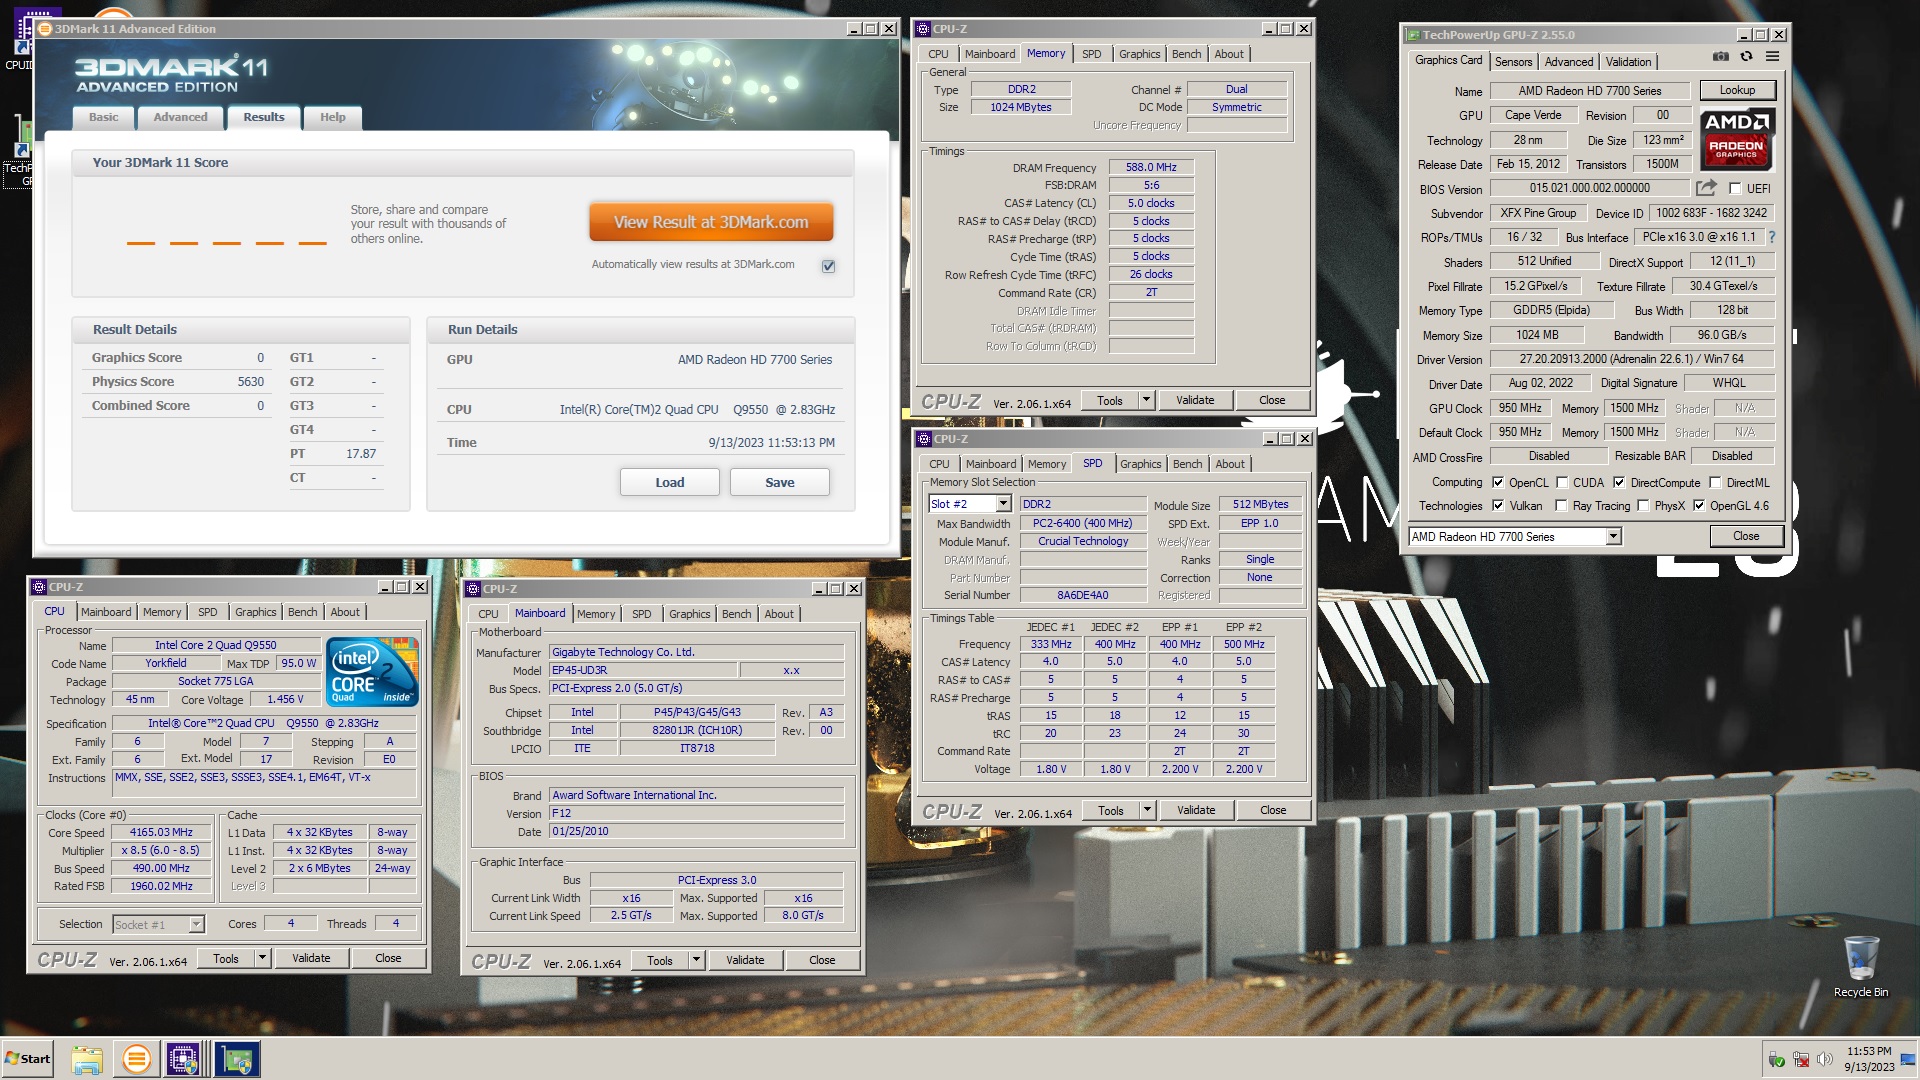Click the Serial Number 8A6DE4A0 field
This screenshot has height=1080, width=1920.
(x=1082, y=595)
